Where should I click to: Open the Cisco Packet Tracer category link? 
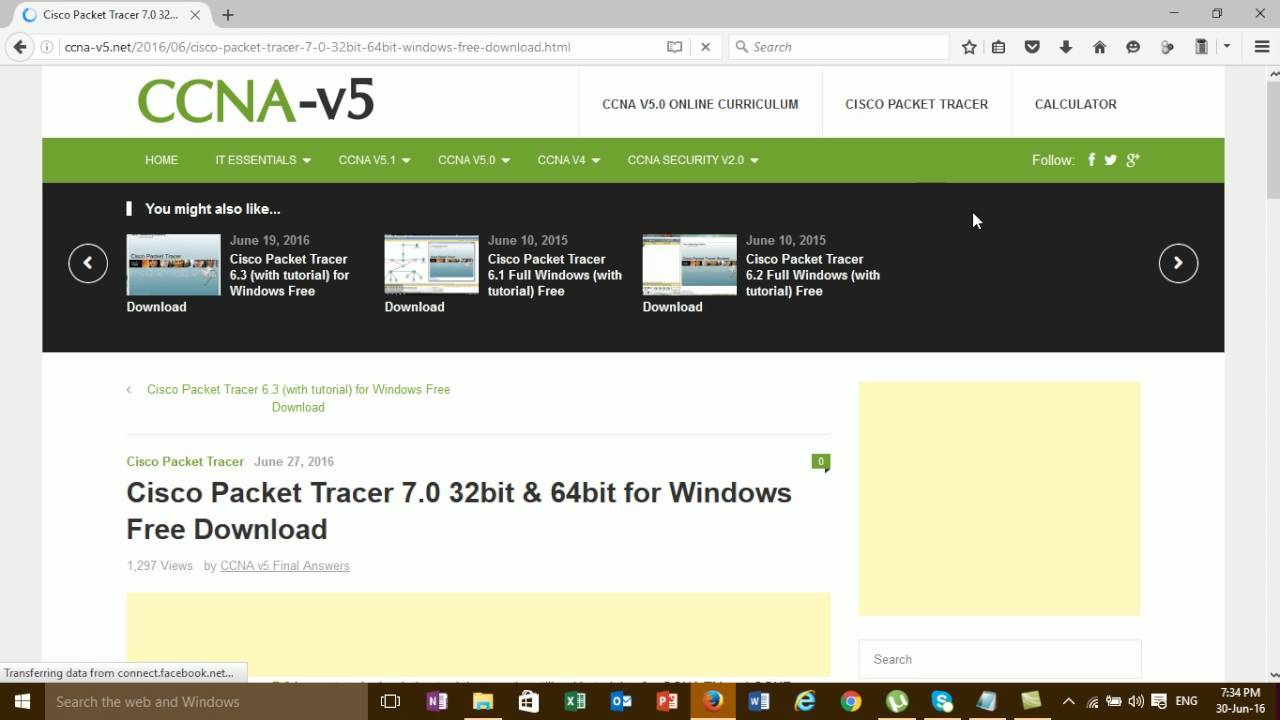click(185, 461)
